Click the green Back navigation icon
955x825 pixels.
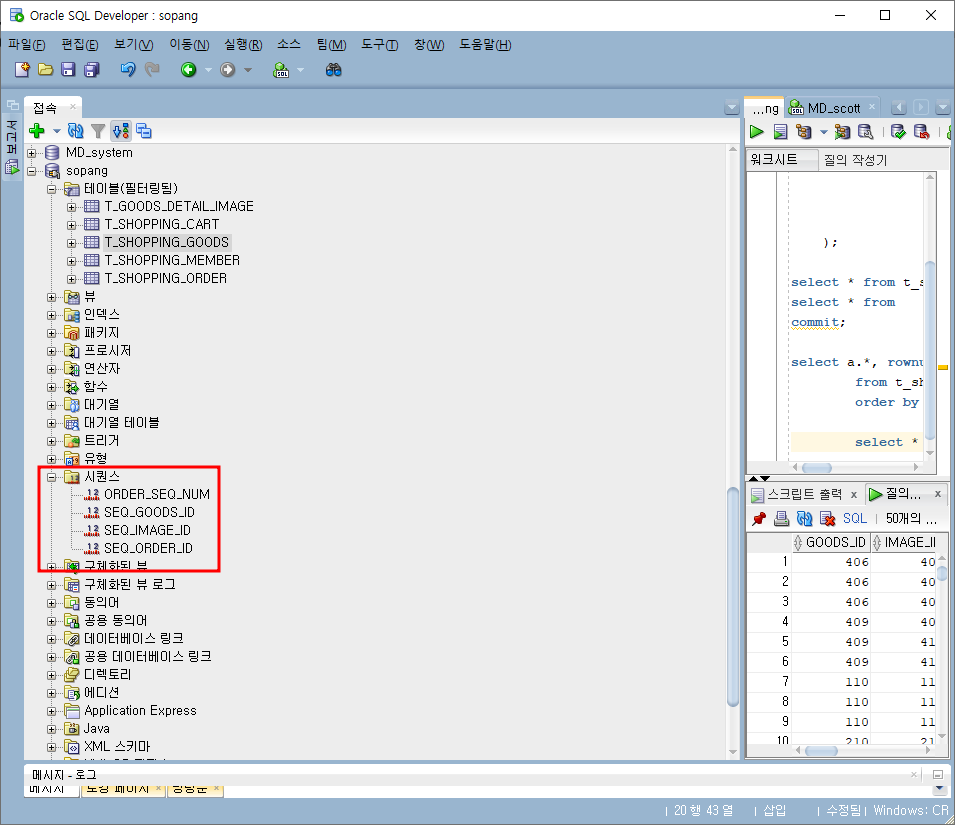click(189, 70)
